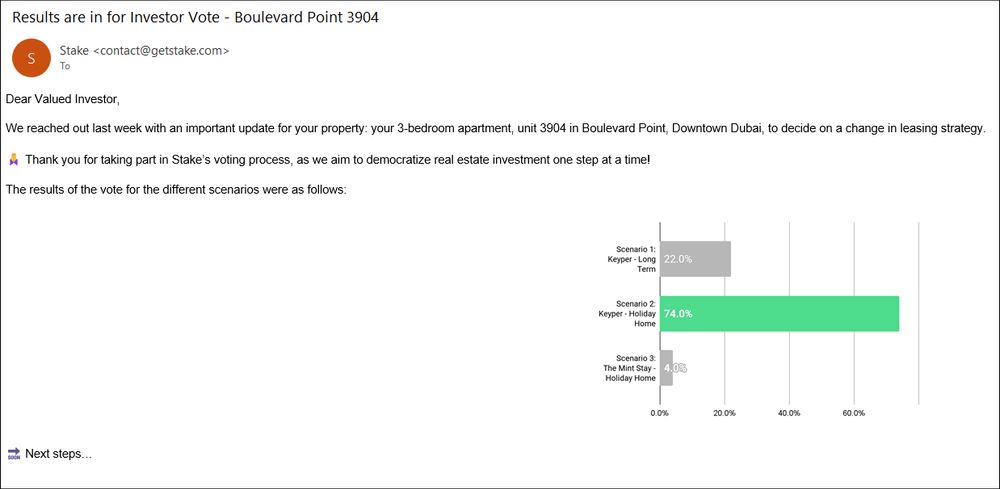Click the orange Stake sender avatar
The width and height of the screenshot is (1000, 489).
(31, 58)
